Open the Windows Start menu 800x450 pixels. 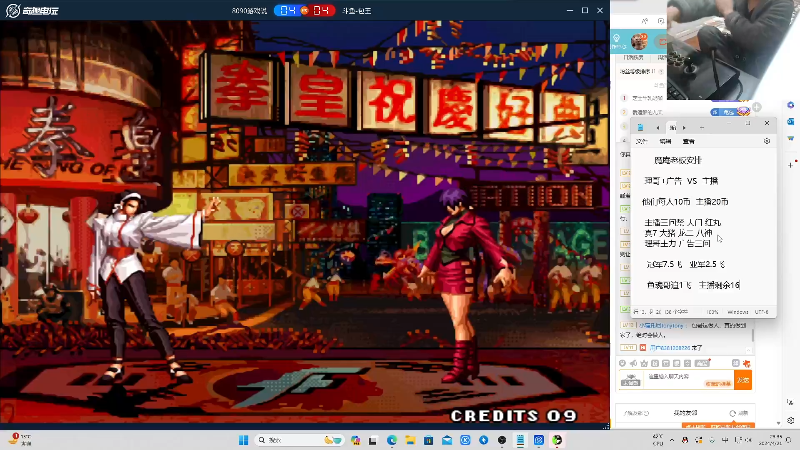[243, 440]
